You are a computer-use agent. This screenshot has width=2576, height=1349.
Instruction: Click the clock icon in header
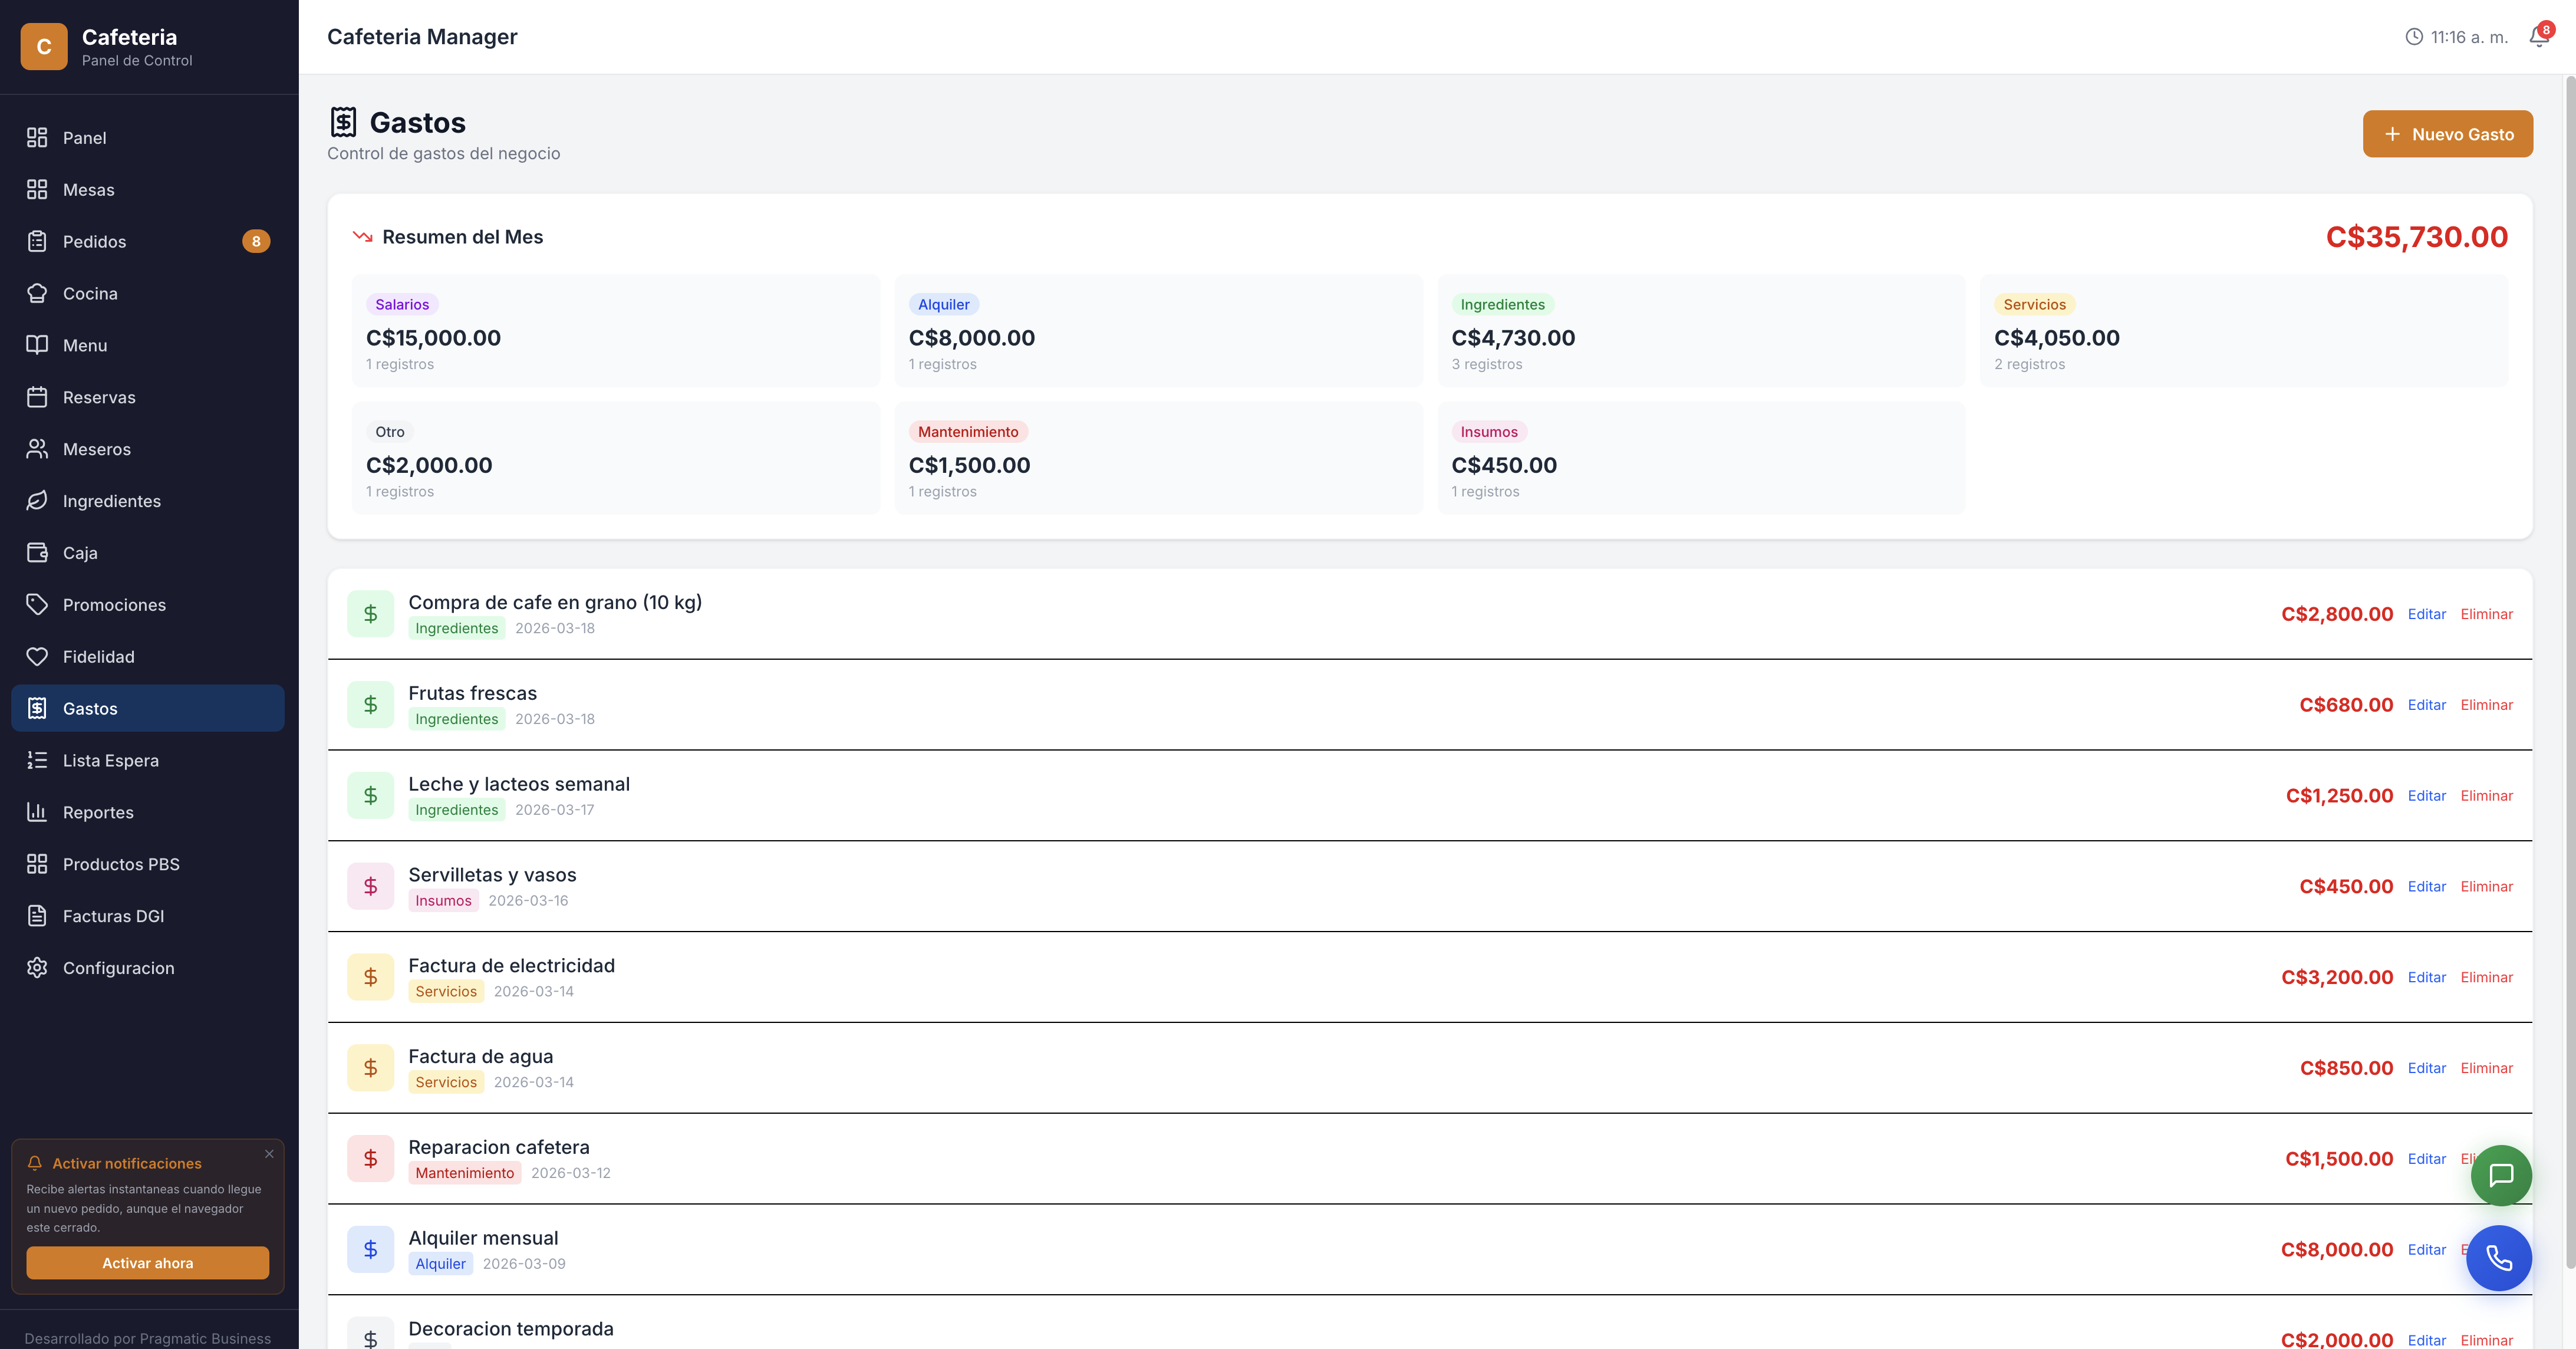point(2413,37)
